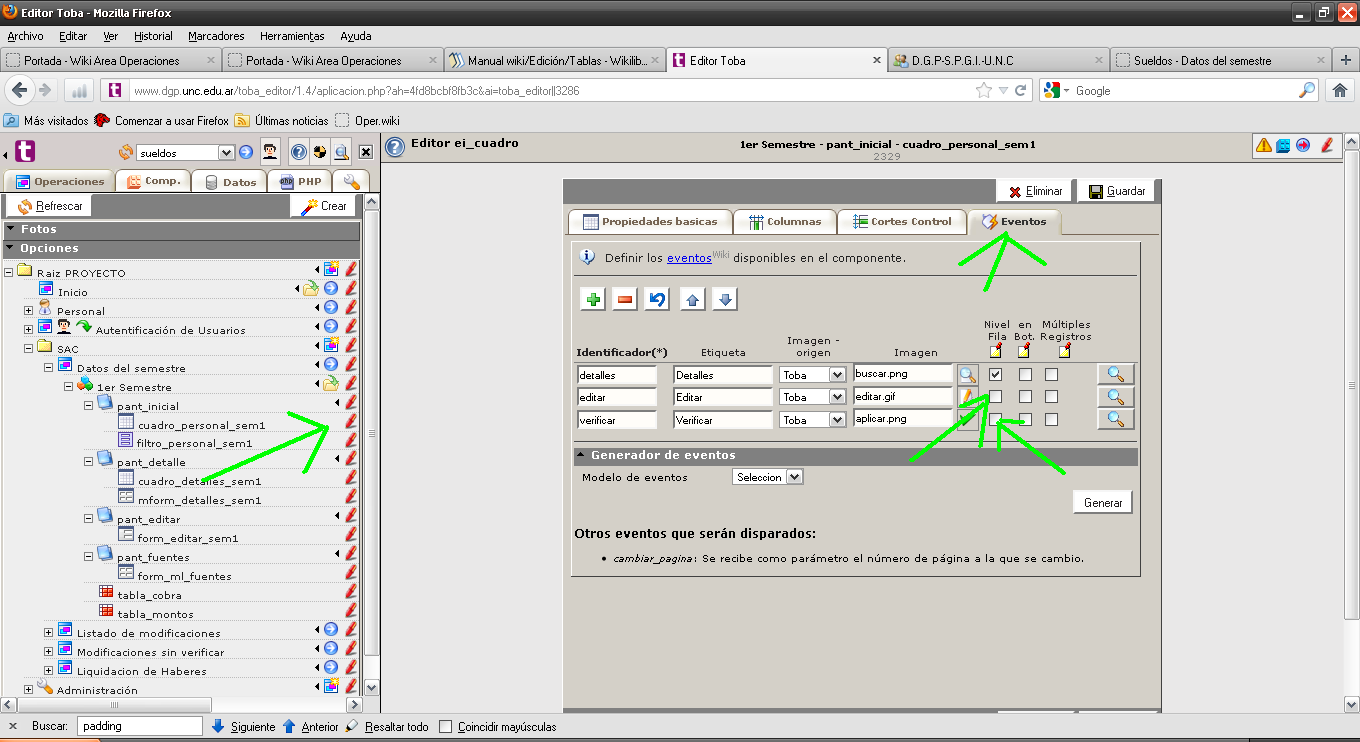Click the Refrescar button
This screenshot has width=1360, height=742.
pyautogui.click(x=50, y=206)
